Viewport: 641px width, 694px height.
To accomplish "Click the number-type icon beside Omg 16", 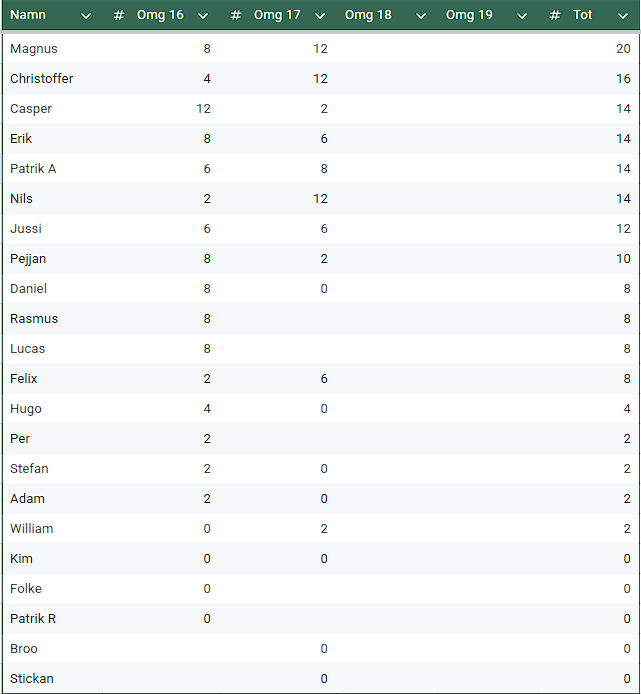I will coord(119,15).
